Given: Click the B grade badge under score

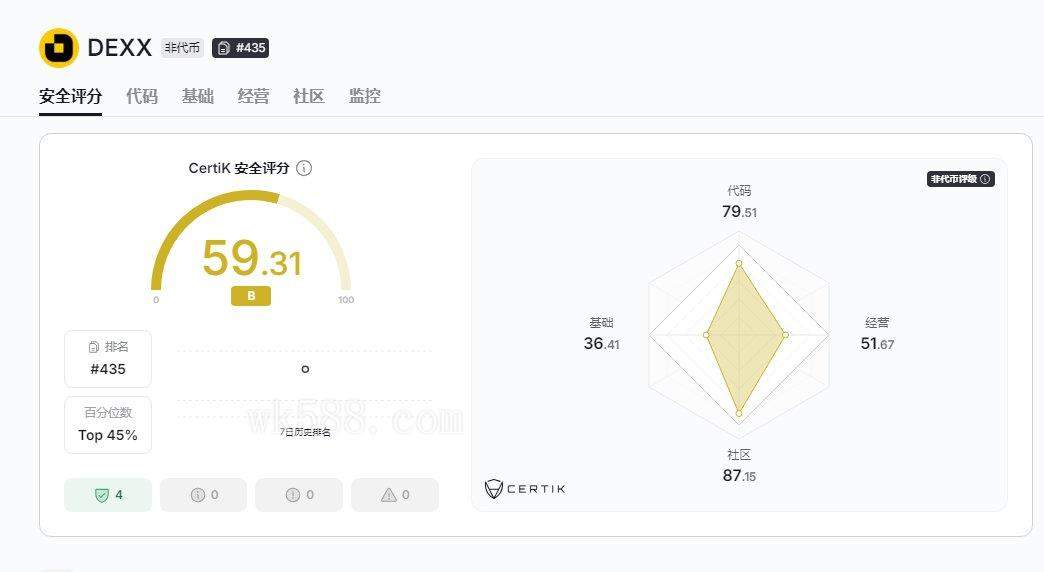Looking at the screenshot, I should click(x=251, y=296).
